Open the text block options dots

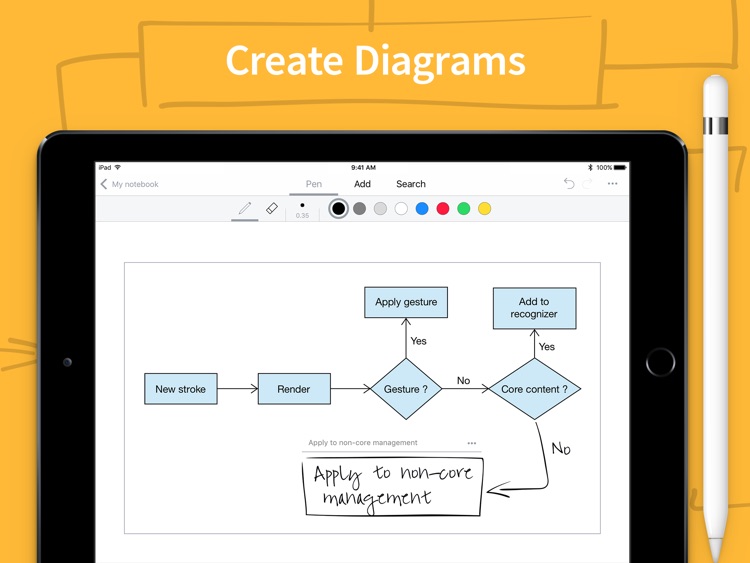click(472, 443)
